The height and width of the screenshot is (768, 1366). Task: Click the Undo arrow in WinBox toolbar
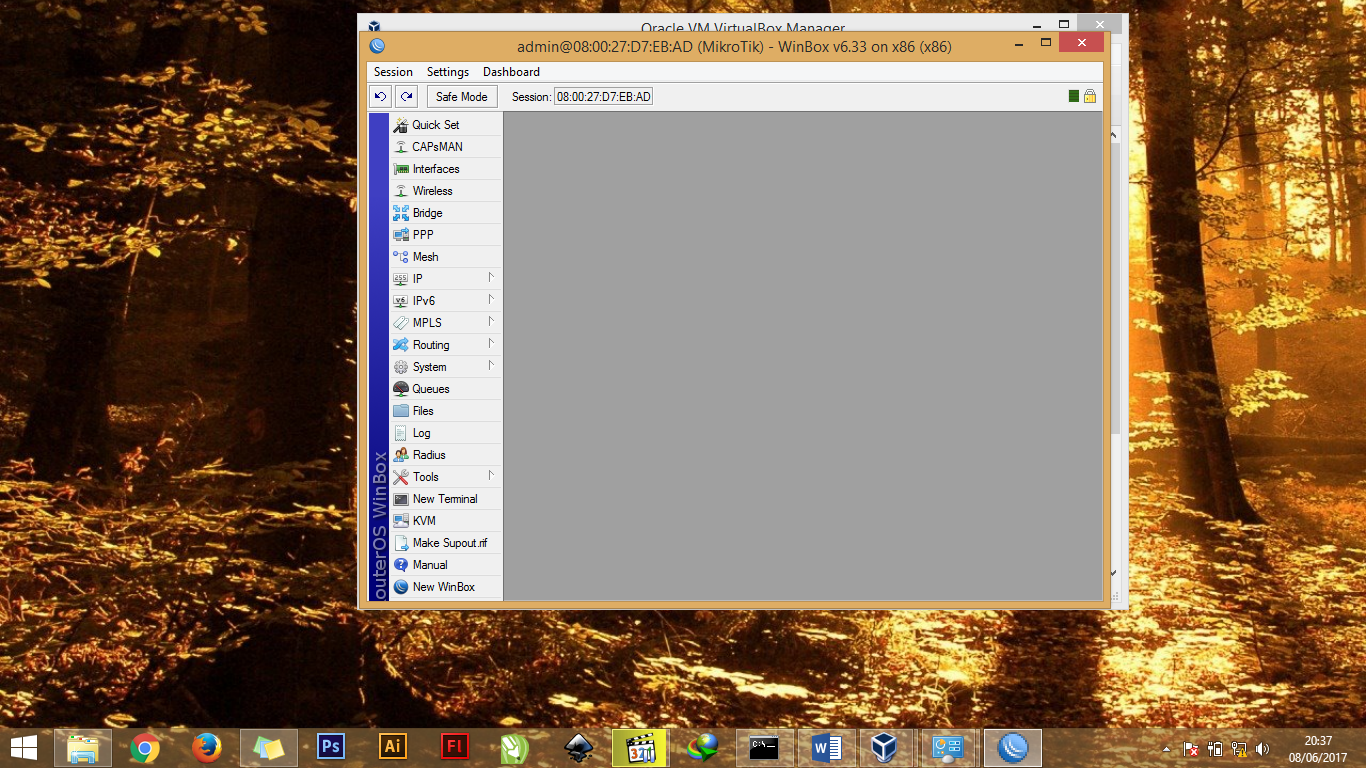click(380, 96)
